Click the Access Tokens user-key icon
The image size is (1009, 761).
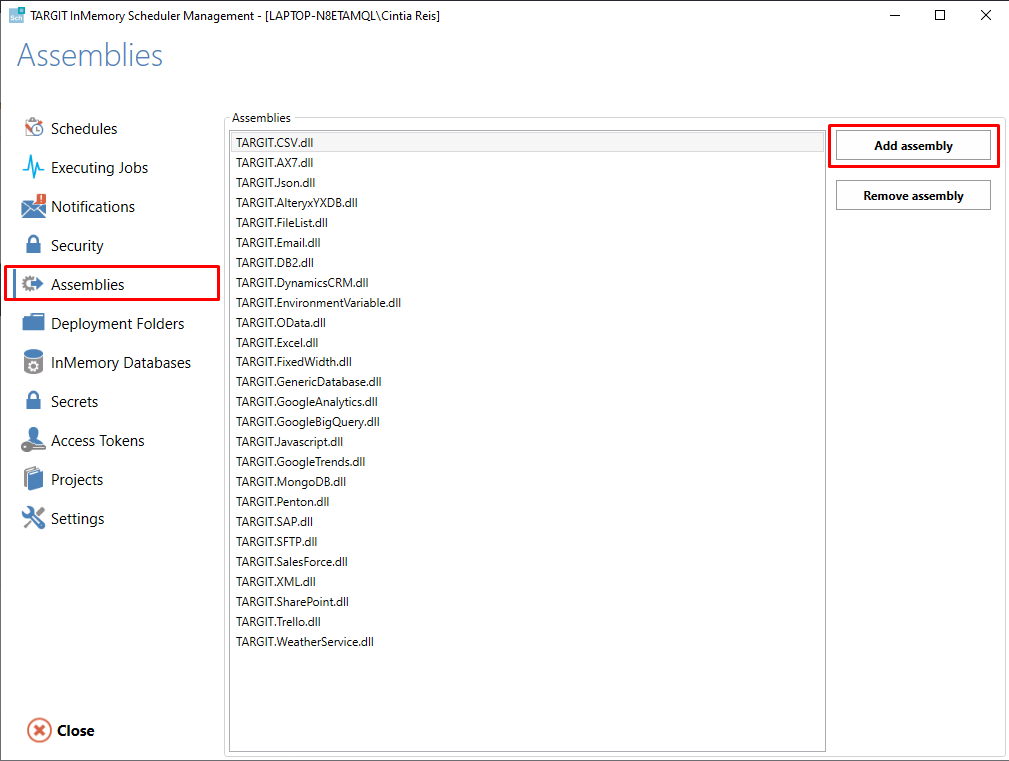[x=33, y=440]
